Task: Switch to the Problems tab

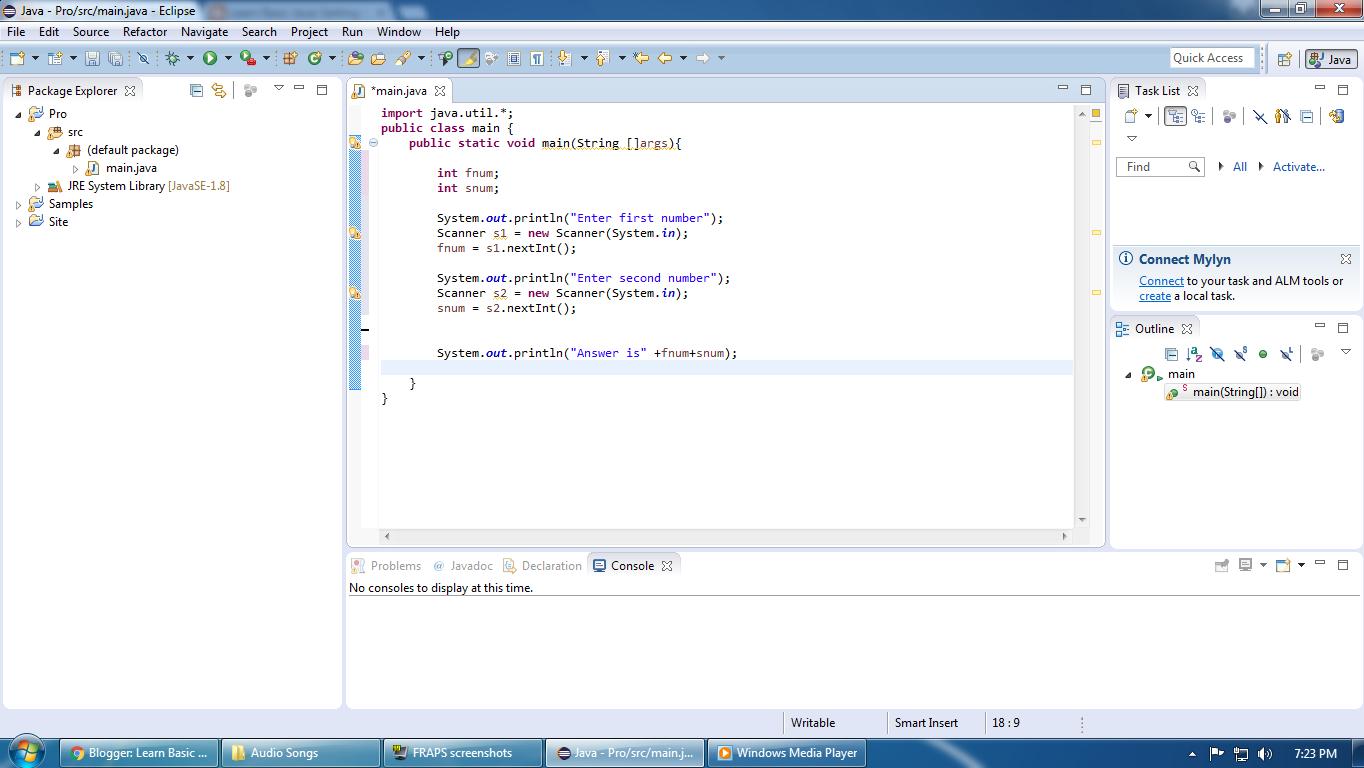Action: coord(386,565)
